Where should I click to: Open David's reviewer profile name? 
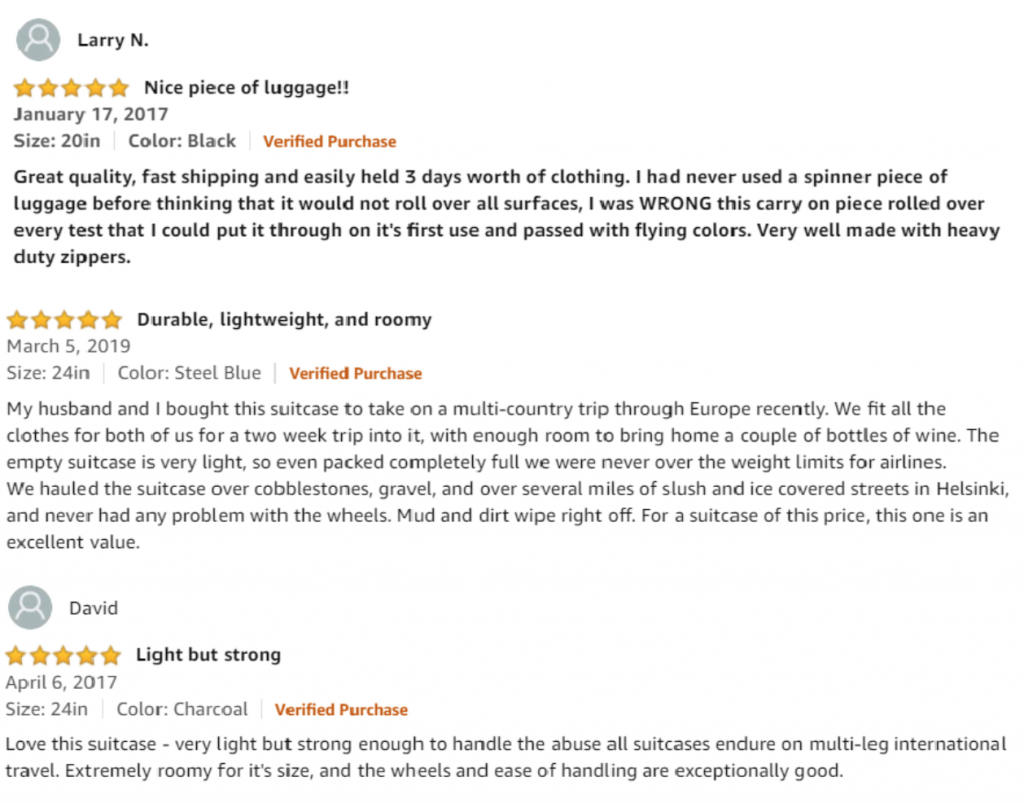click(x=93, y=608)
